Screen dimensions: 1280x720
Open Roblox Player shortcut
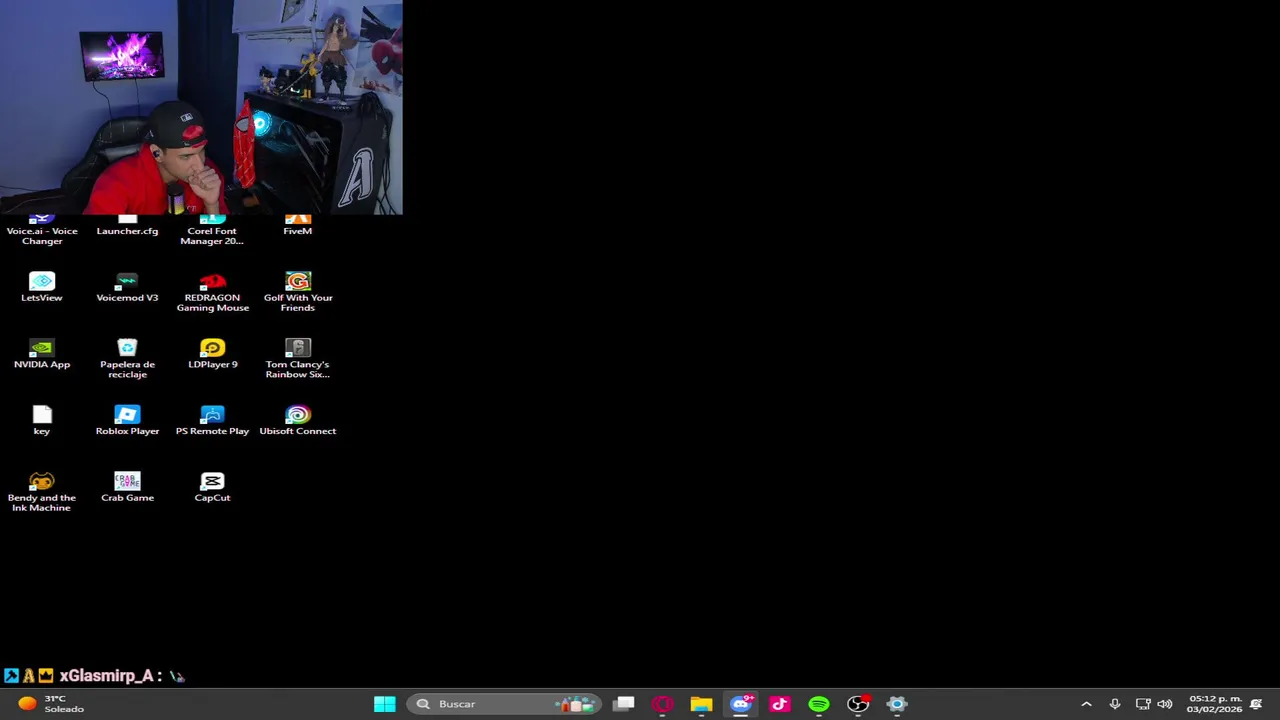click(127, 420)
